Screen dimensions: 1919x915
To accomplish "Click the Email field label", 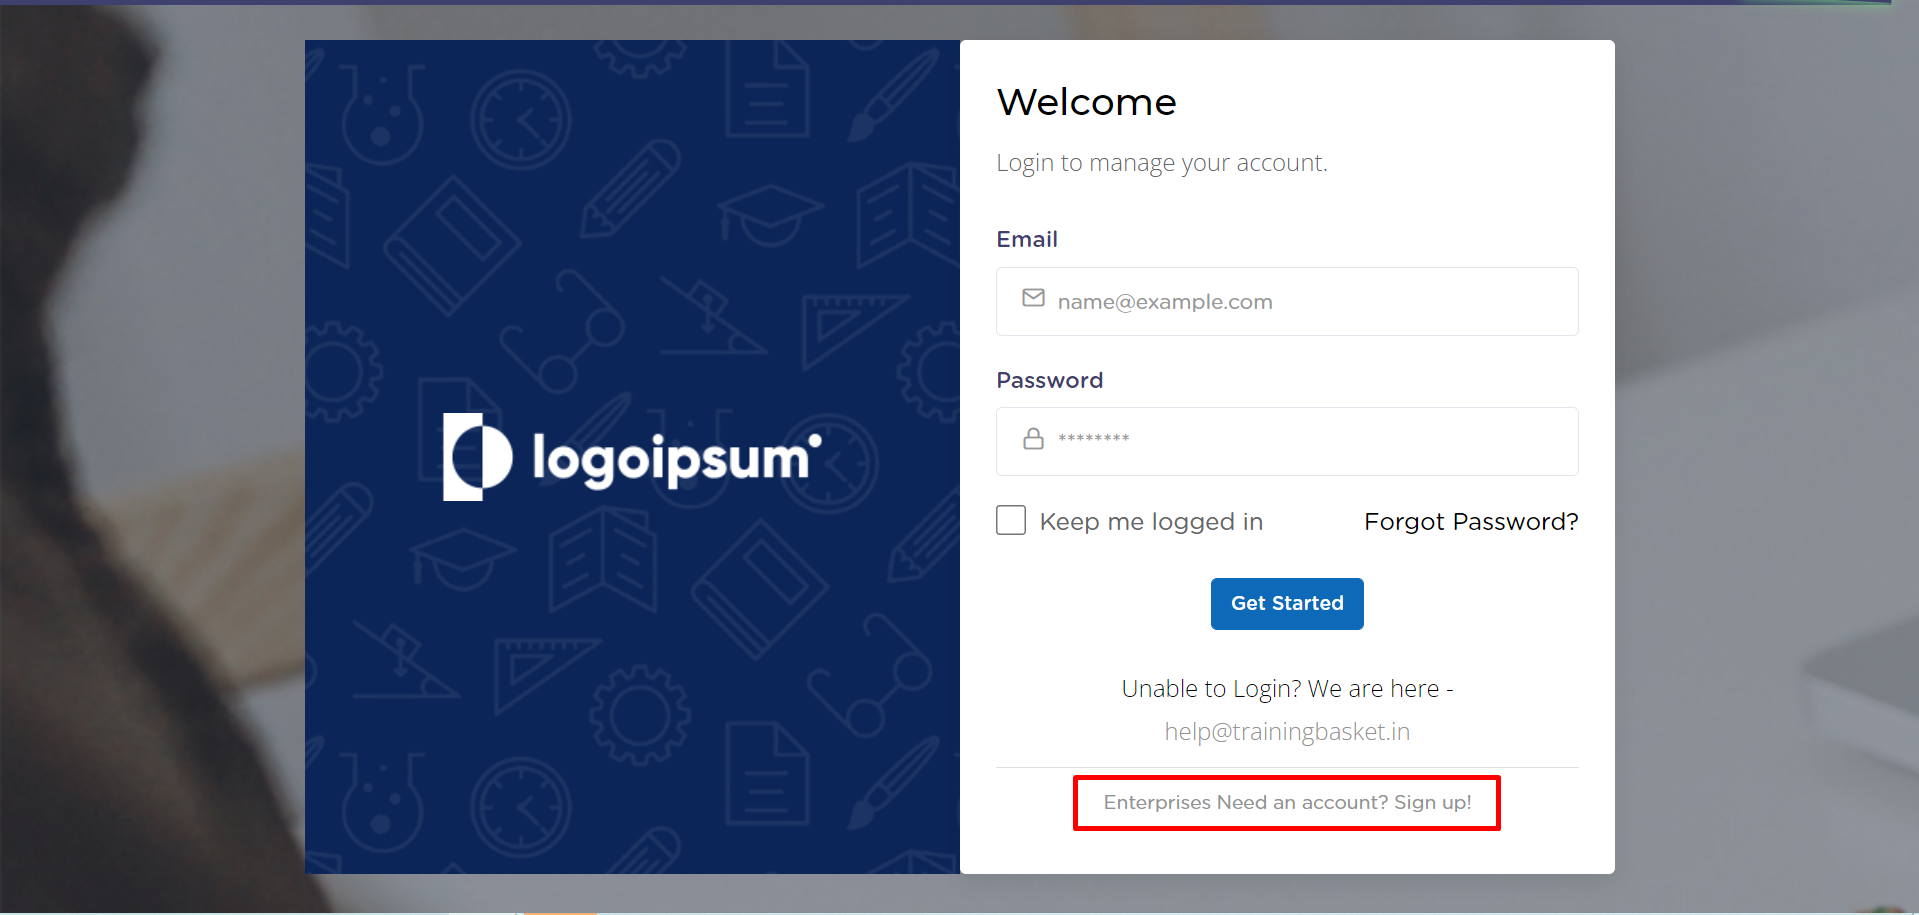I will (1027, 240).
